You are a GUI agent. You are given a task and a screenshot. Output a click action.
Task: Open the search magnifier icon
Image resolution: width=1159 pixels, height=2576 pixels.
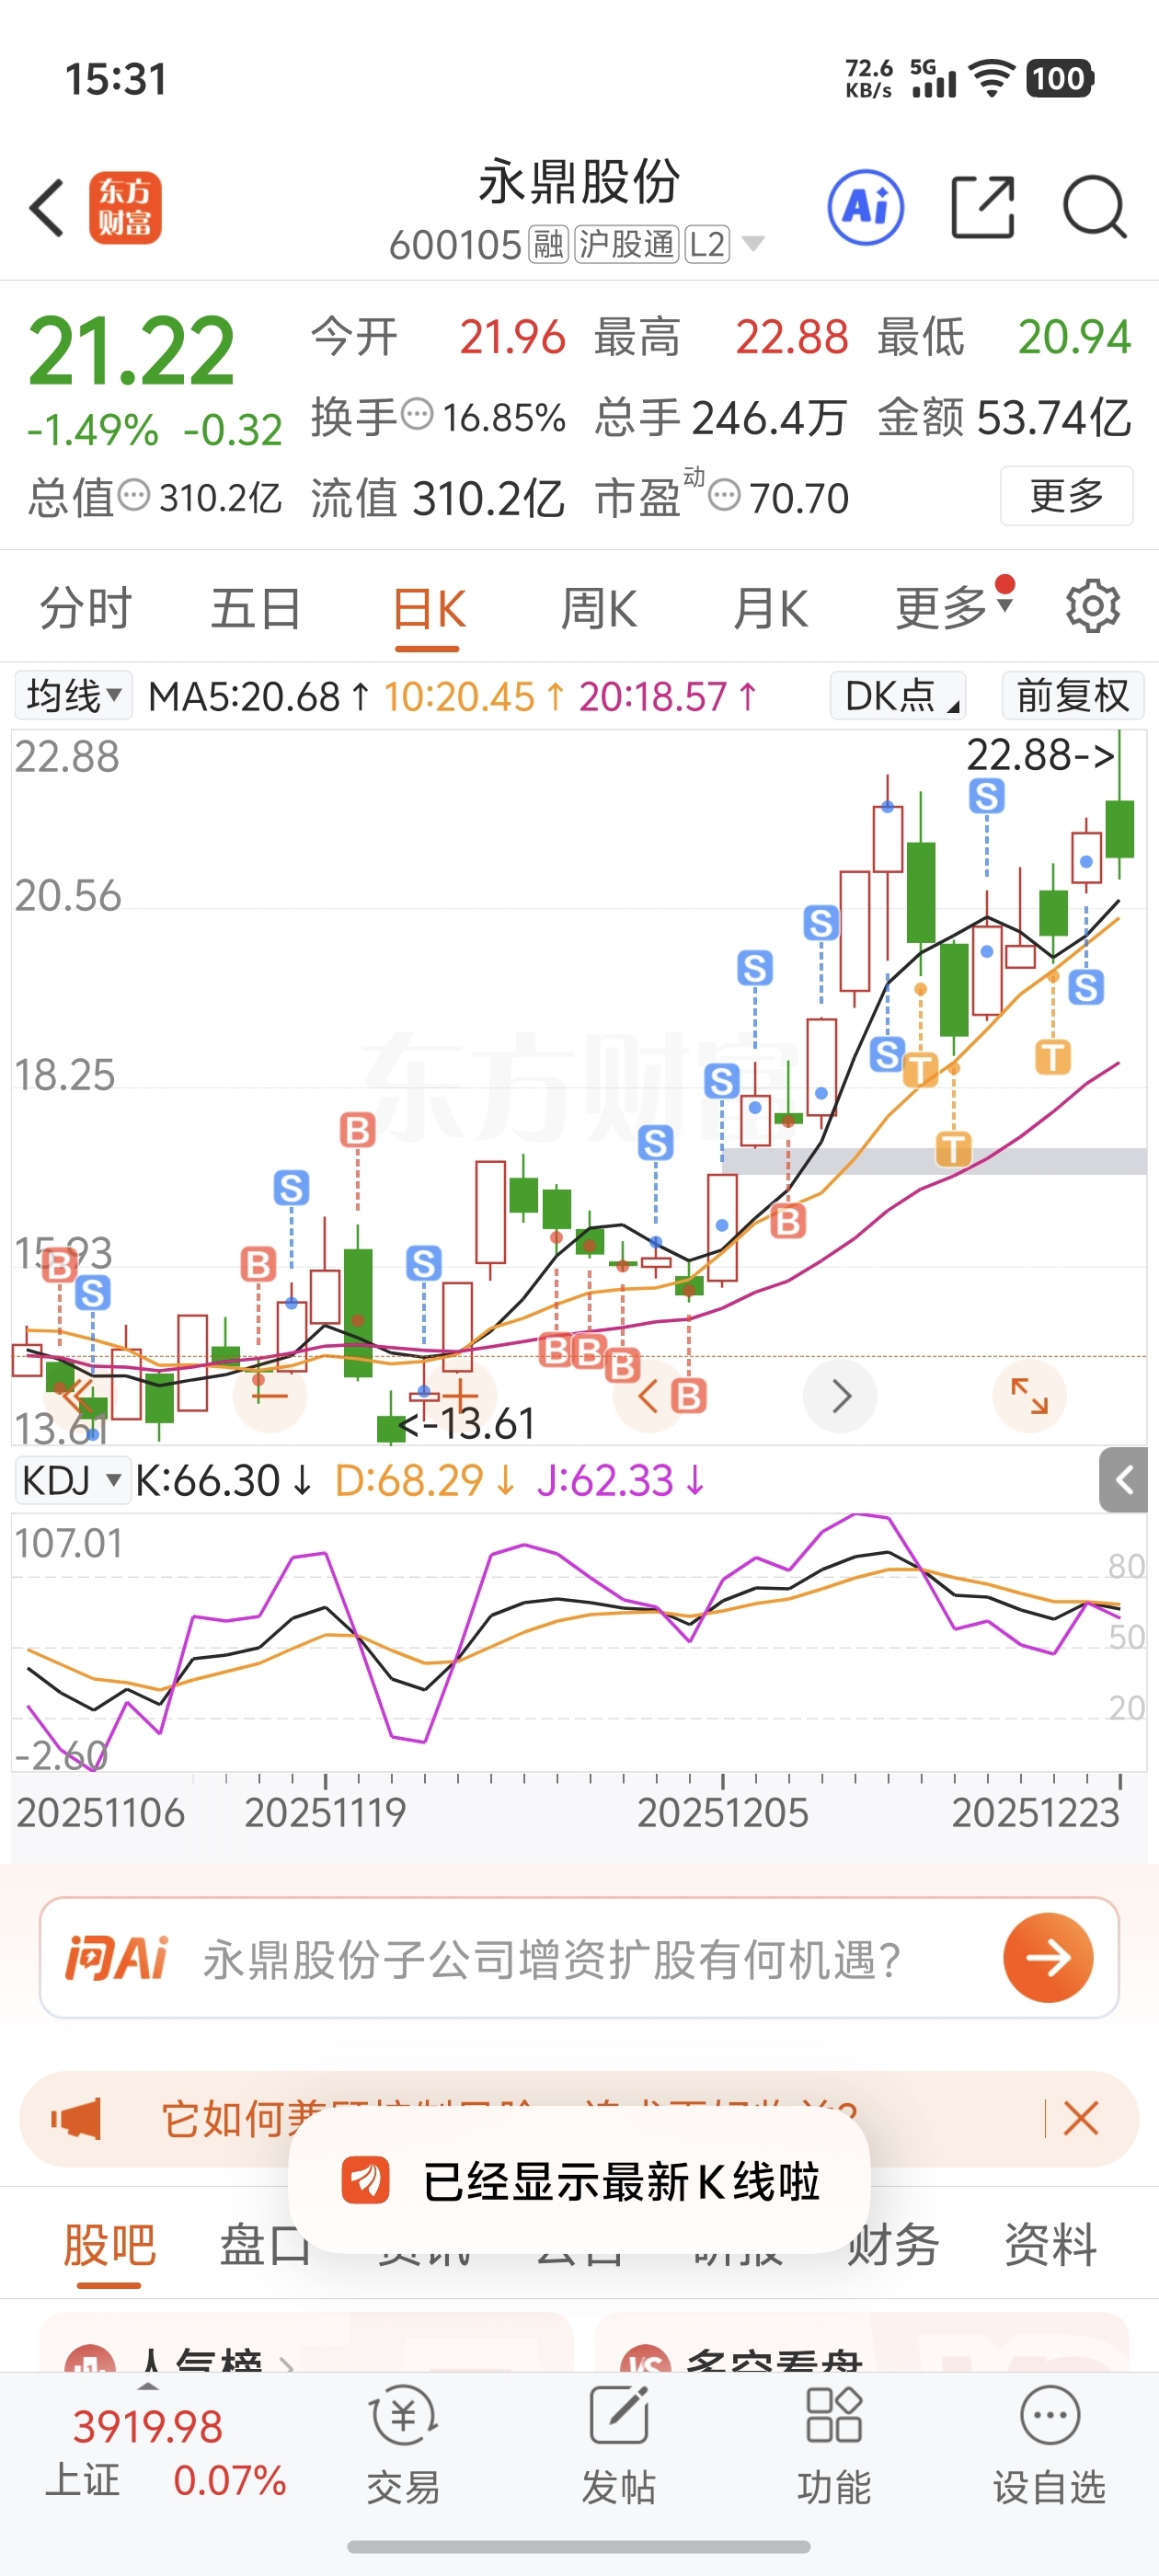(1095, 207)
